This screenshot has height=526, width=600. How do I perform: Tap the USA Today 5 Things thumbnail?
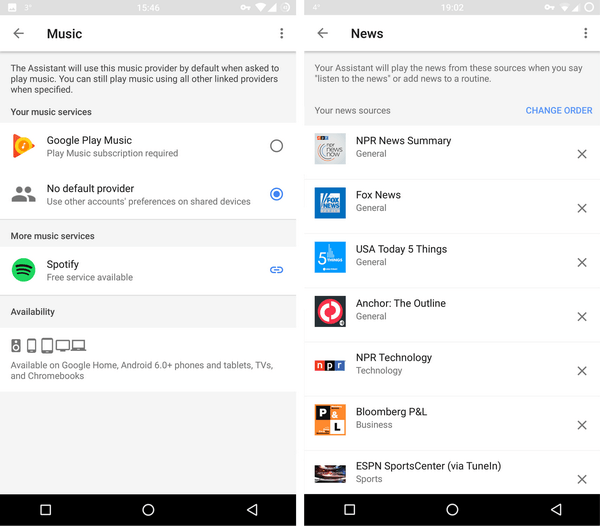click(330, 257)
